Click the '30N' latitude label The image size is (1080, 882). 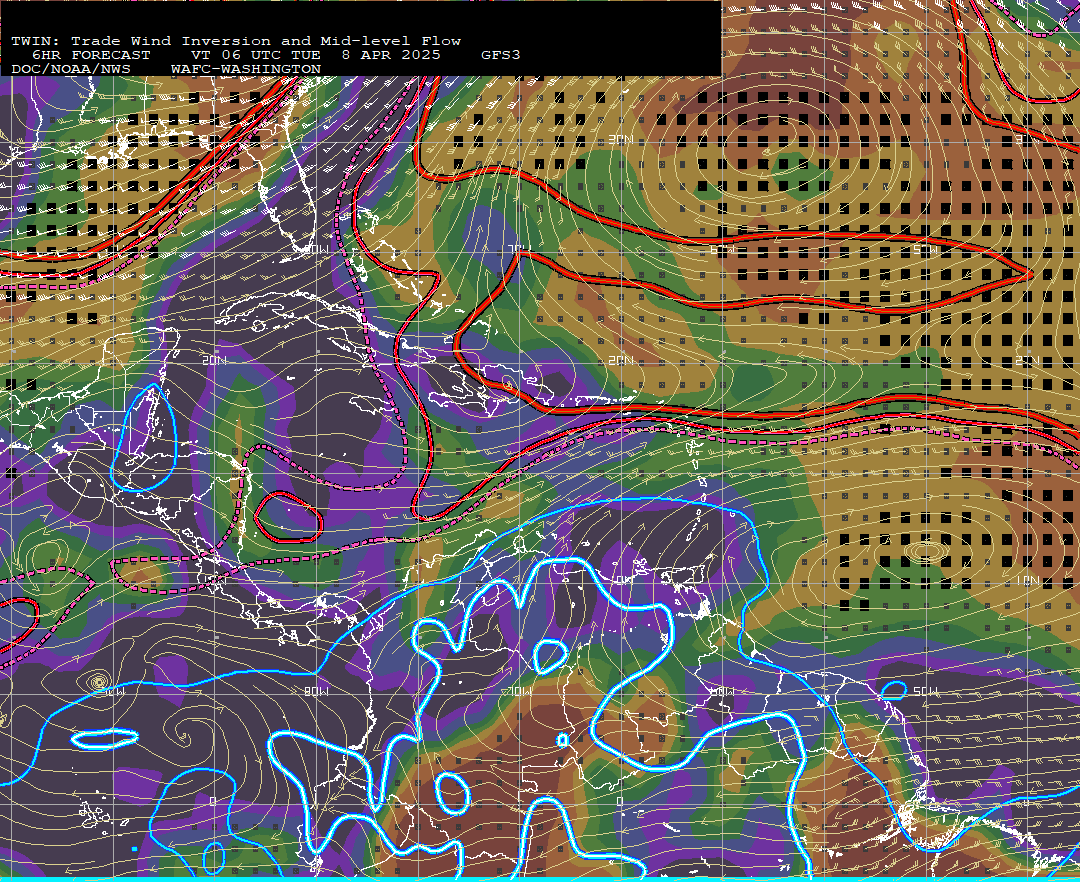point(621,140)
